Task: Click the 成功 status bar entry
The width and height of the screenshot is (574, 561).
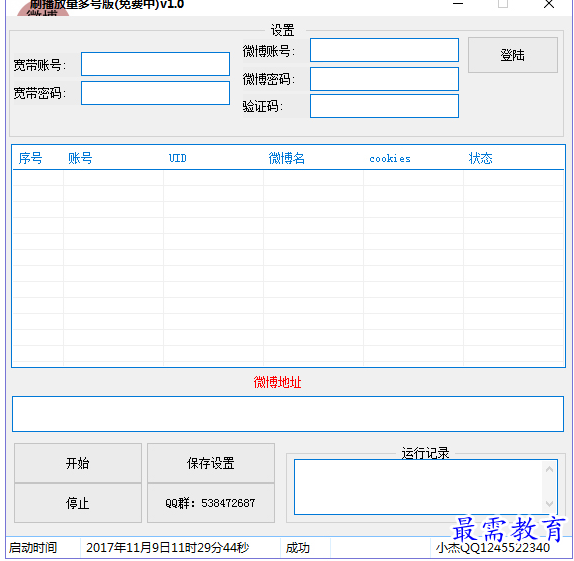Action: click(x=298, y=548)
